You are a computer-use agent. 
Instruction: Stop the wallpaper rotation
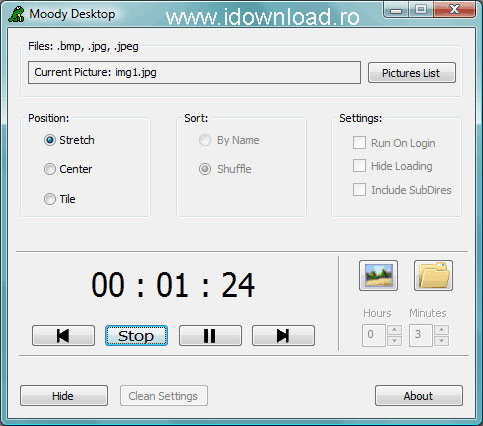[x=136, y=335]
